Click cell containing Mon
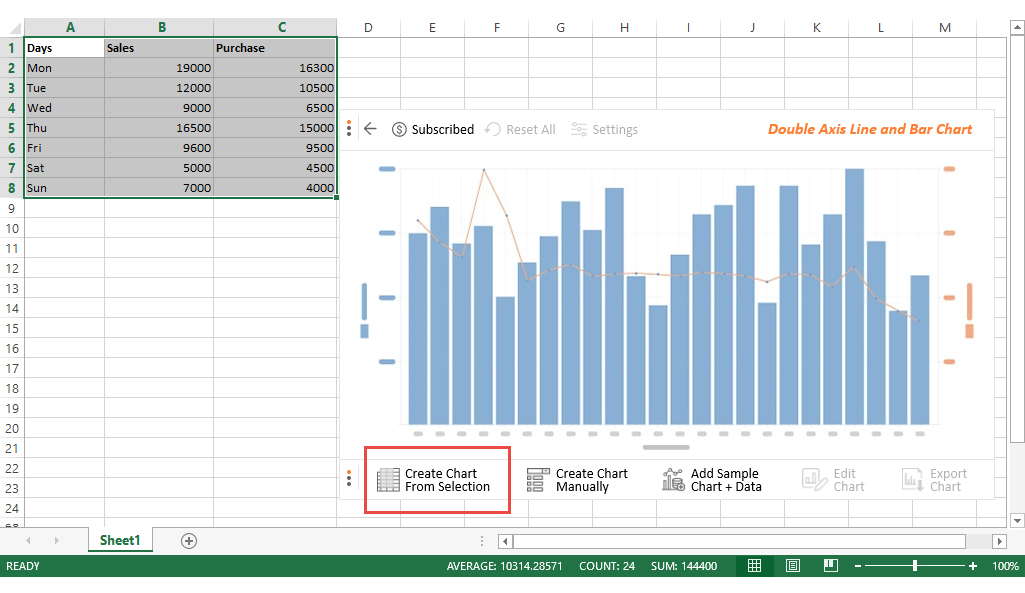 click(64, 68)
